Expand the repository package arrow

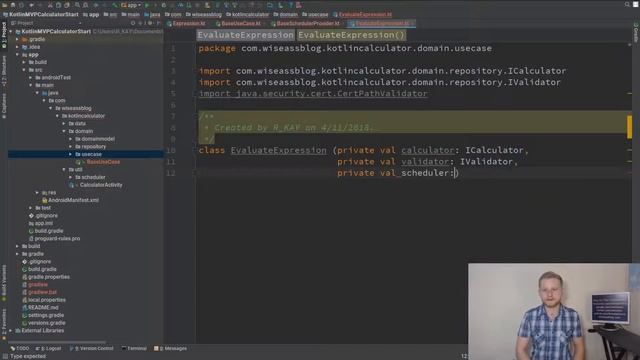coord(71,147)
